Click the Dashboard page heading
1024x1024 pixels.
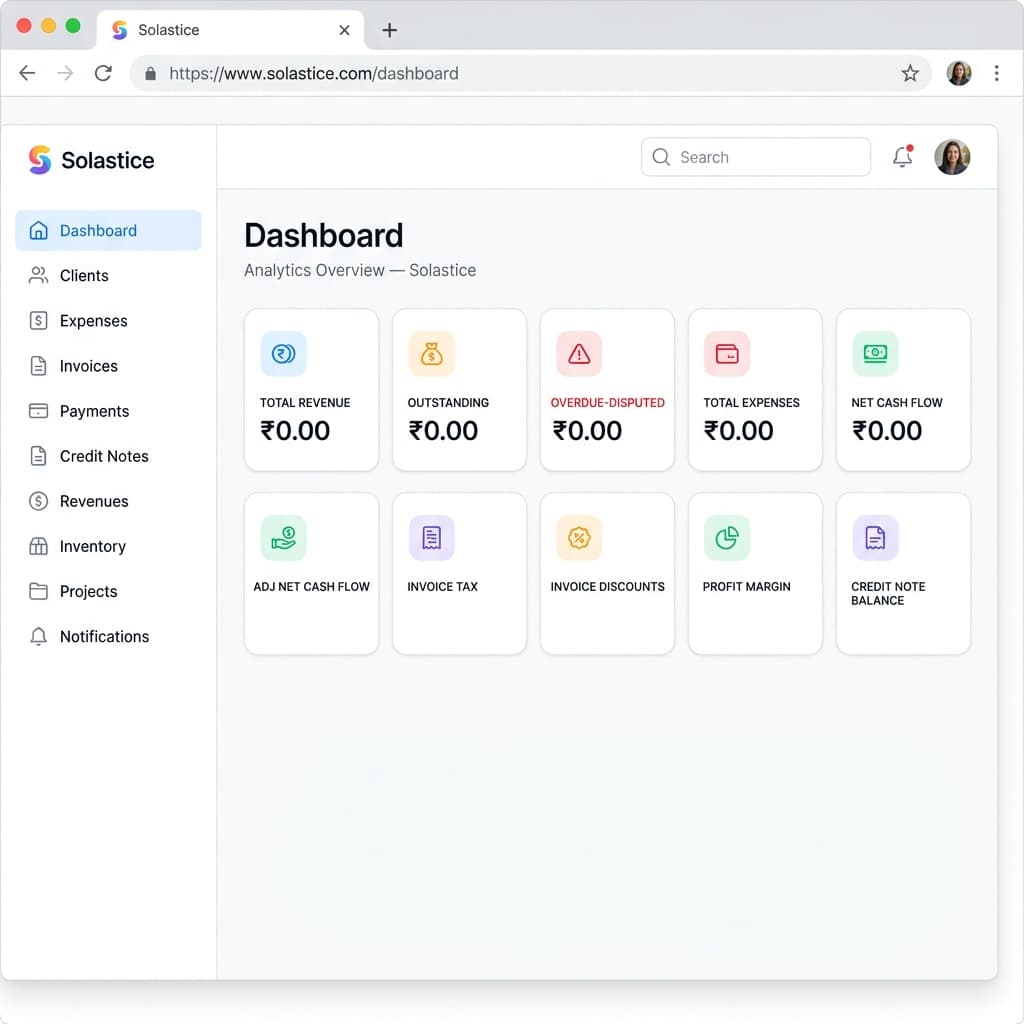pyautogui.click(x=324, y=235)
